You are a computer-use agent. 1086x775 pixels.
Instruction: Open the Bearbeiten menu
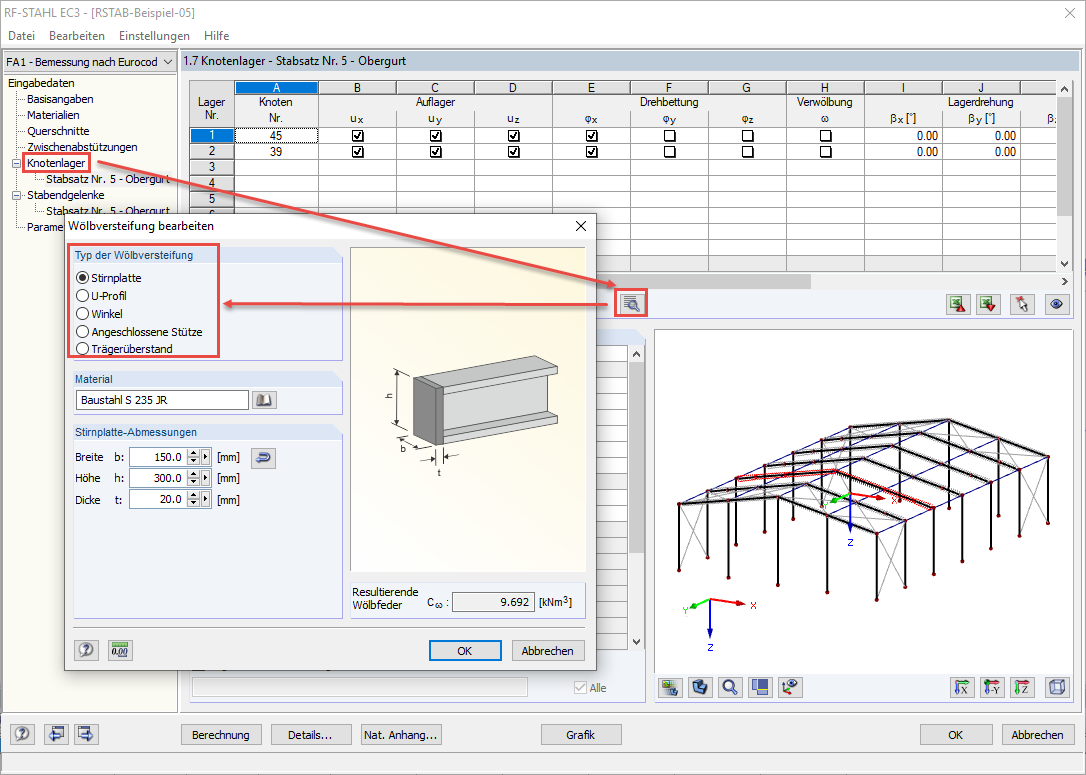tap(77, 35)
